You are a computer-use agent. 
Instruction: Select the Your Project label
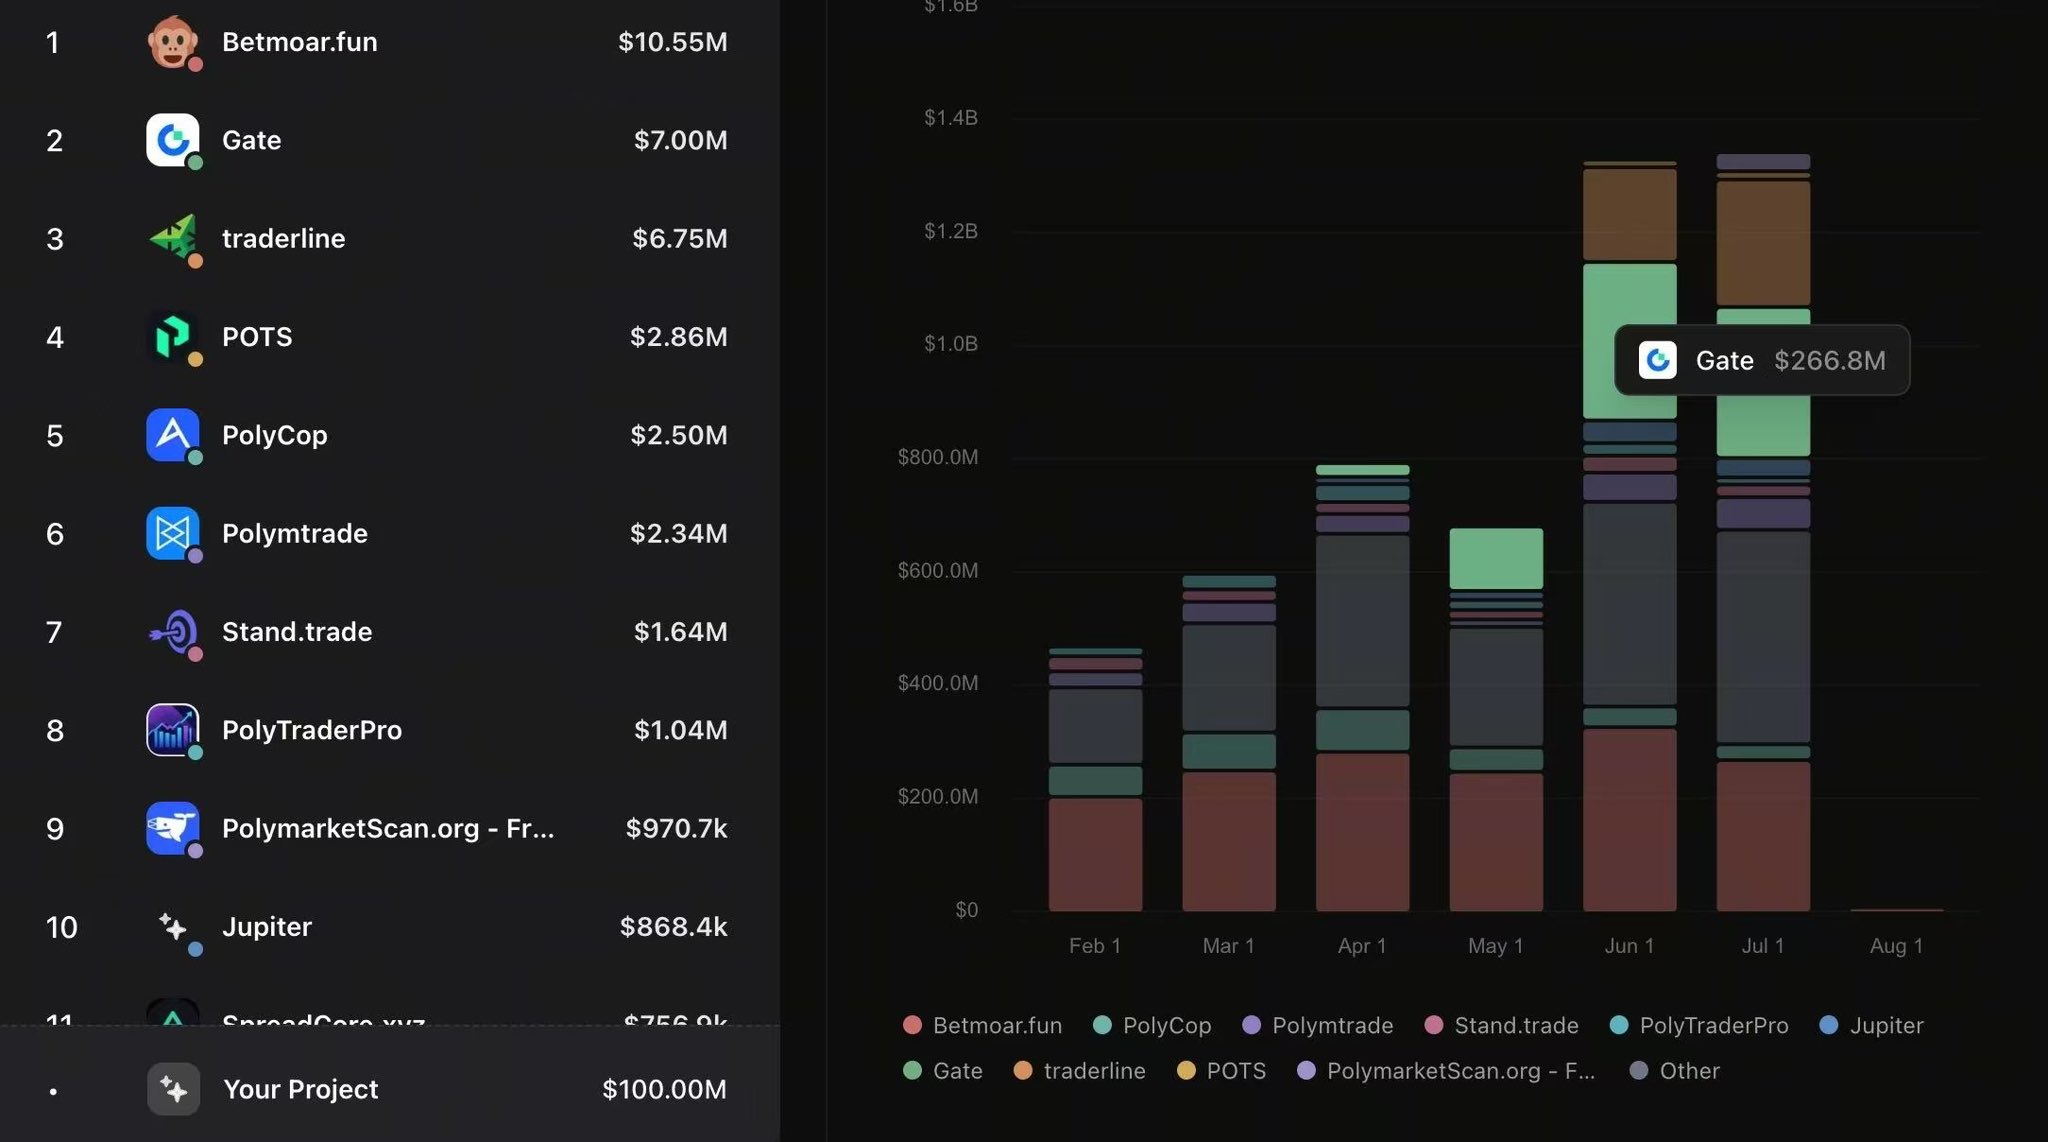(x=301, y=1089)
